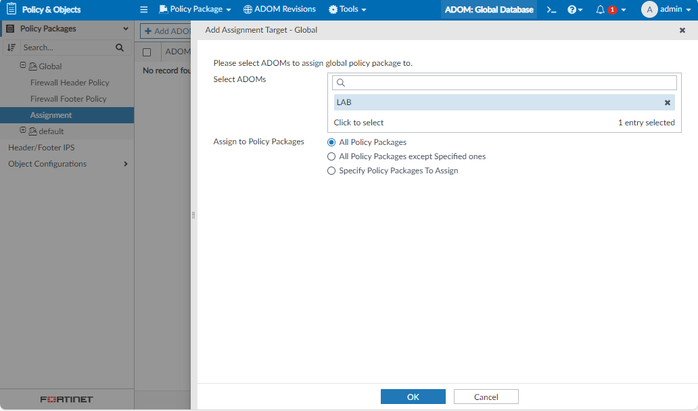Open the Policy Package dropdown menu
This screenshot has height=411, width=698.
(194, 9)
